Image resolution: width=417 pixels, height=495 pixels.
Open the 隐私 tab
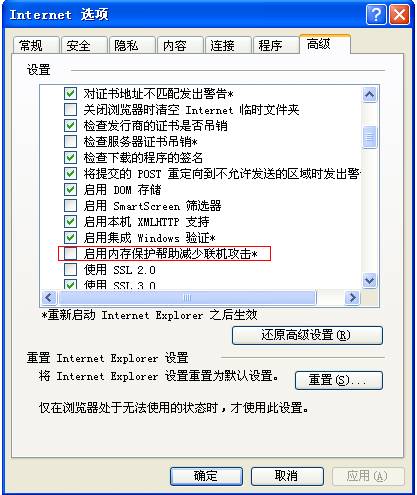(132, 45)
